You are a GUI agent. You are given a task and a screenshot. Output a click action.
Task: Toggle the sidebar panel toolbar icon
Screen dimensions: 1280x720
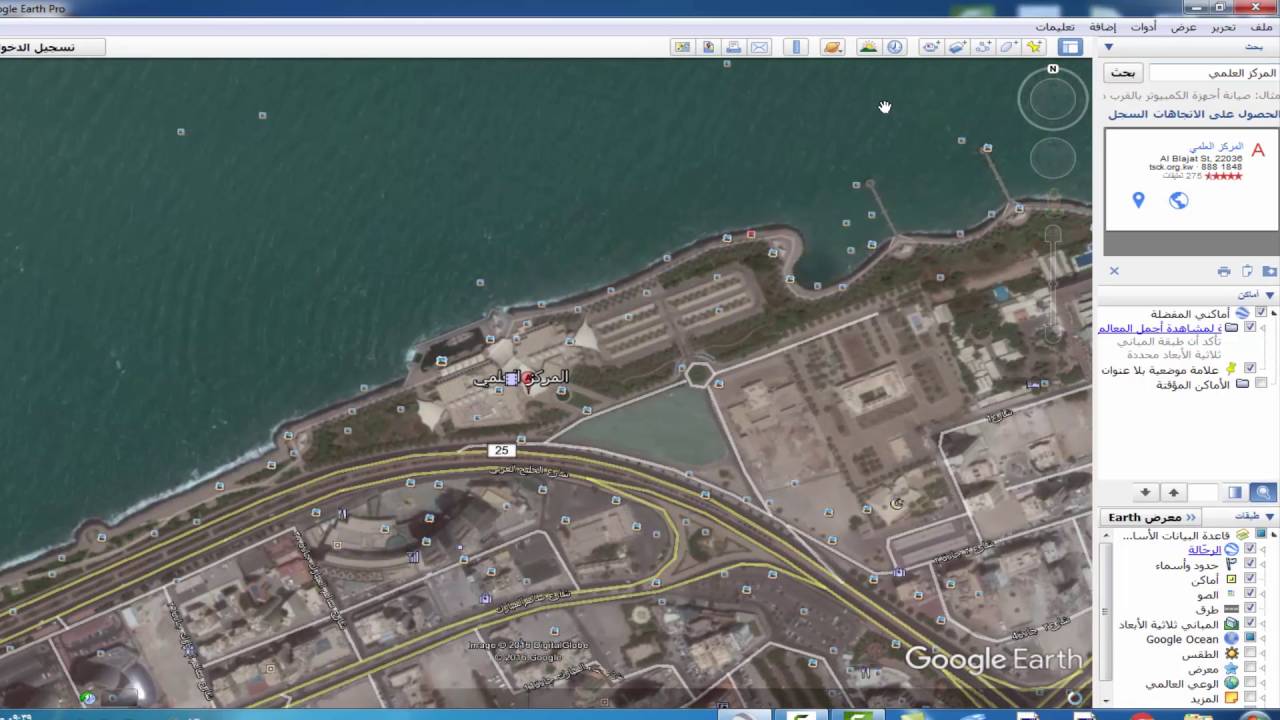(1071, 47)
